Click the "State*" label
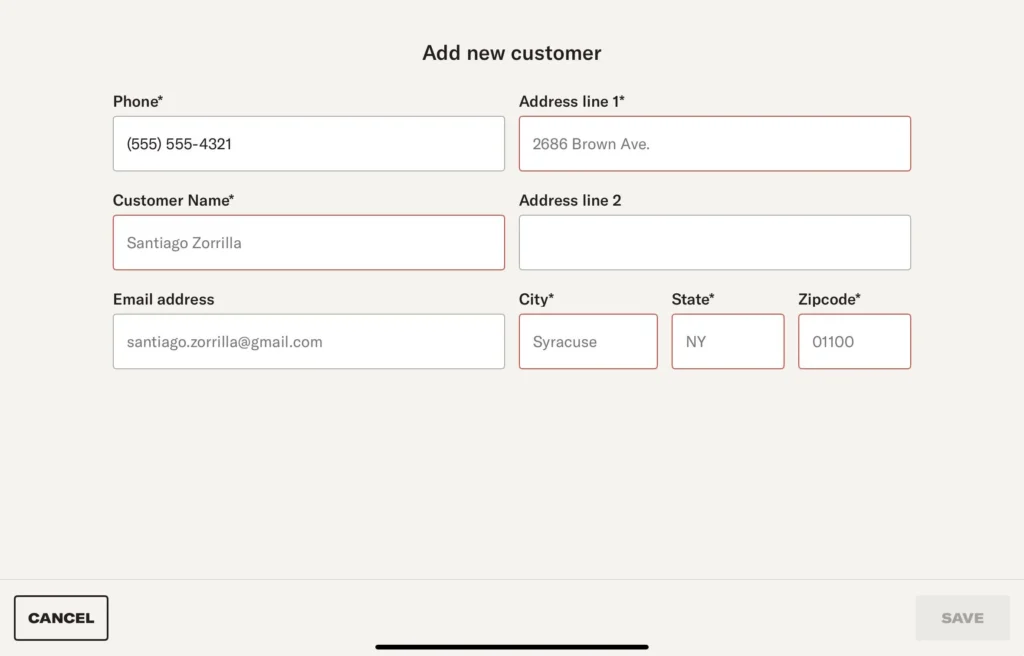This screenshot has height=656, width=1024. point(692,300)
